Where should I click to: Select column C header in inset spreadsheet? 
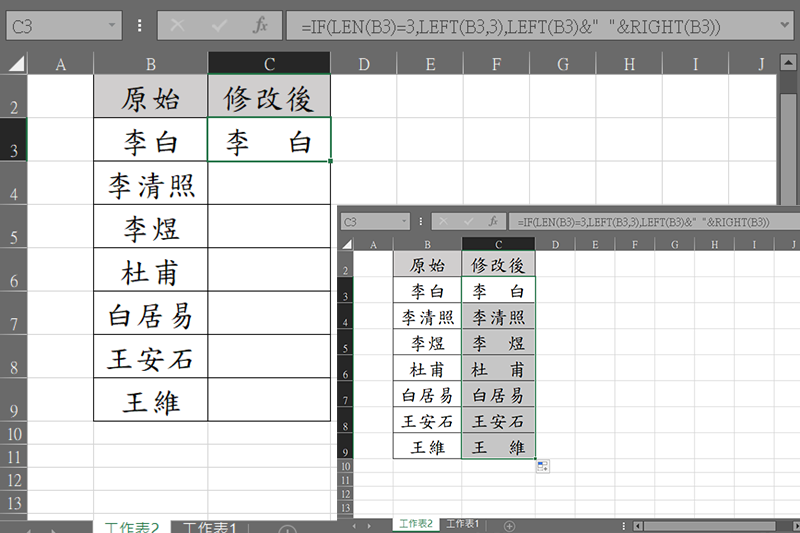point(498,244)
